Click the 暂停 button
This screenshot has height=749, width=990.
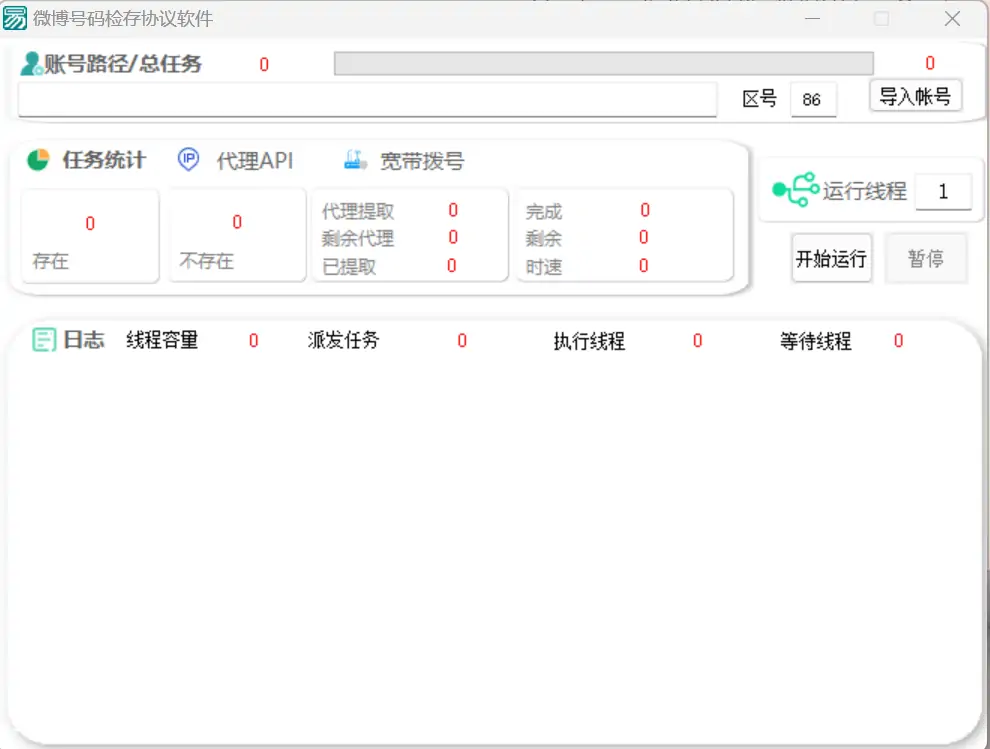926,258
